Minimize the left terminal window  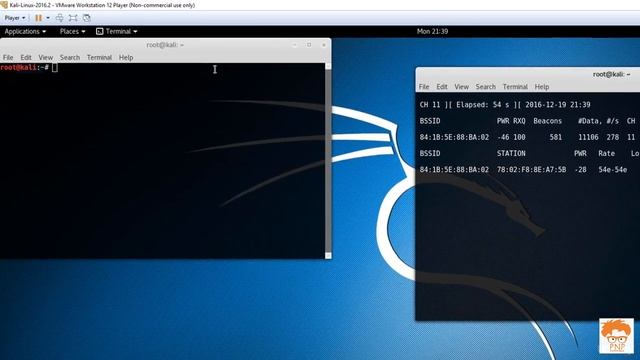294,45
